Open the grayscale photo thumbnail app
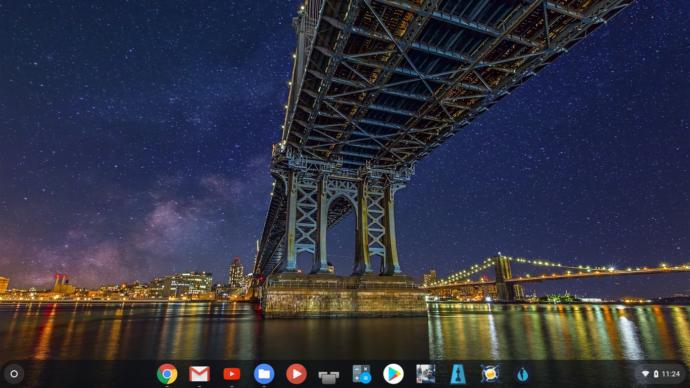Screen dimensions: 690x388 click(426, 374)
